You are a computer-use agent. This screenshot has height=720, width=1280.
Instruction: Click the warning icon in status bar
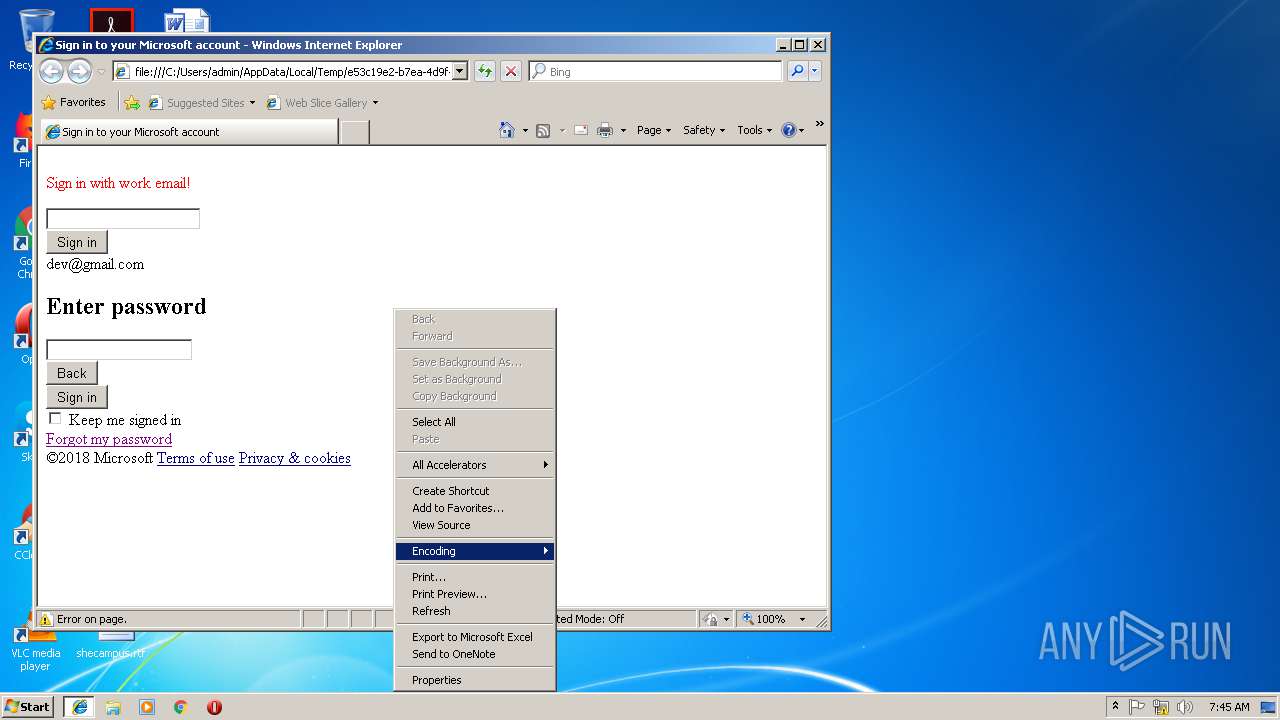(45, 619)
